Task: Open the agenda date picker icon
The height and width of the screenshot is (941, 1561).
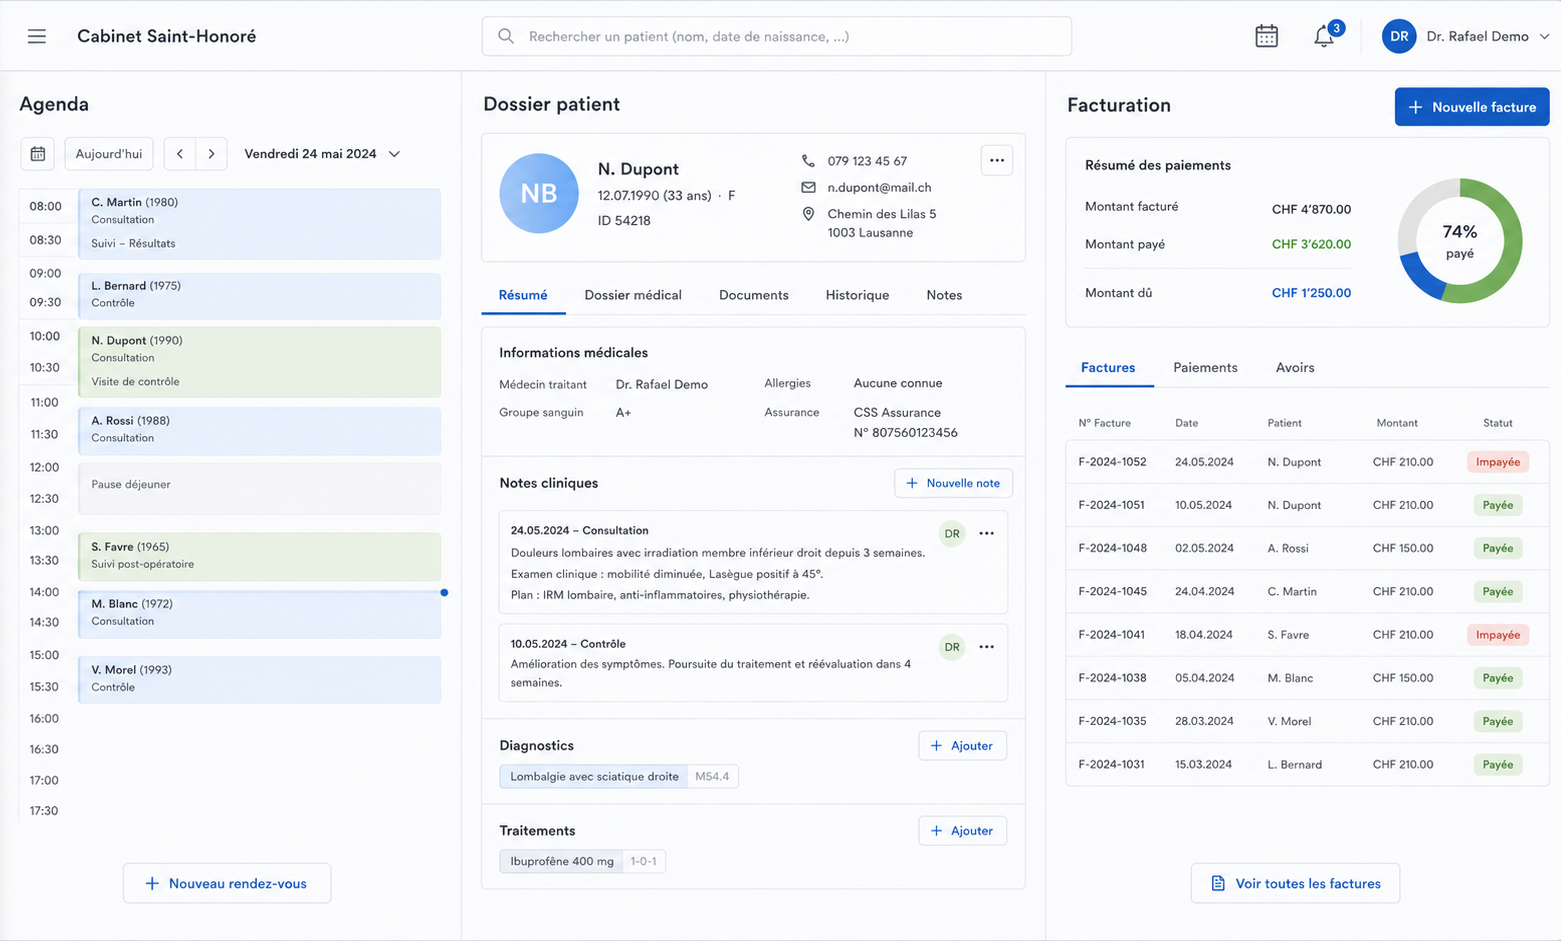Action: coord(38,154)
